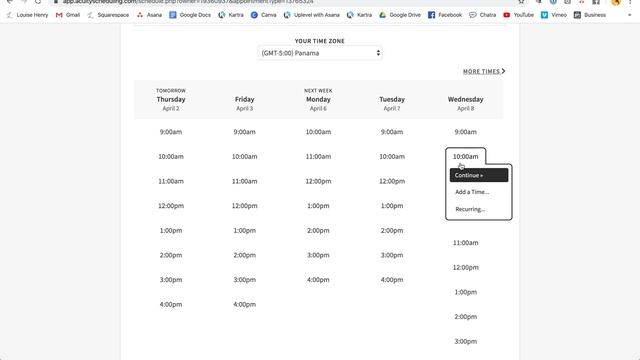Select Wednesday 3:00pm slot
Screen dimensions: 640x360
coord(465,341)
